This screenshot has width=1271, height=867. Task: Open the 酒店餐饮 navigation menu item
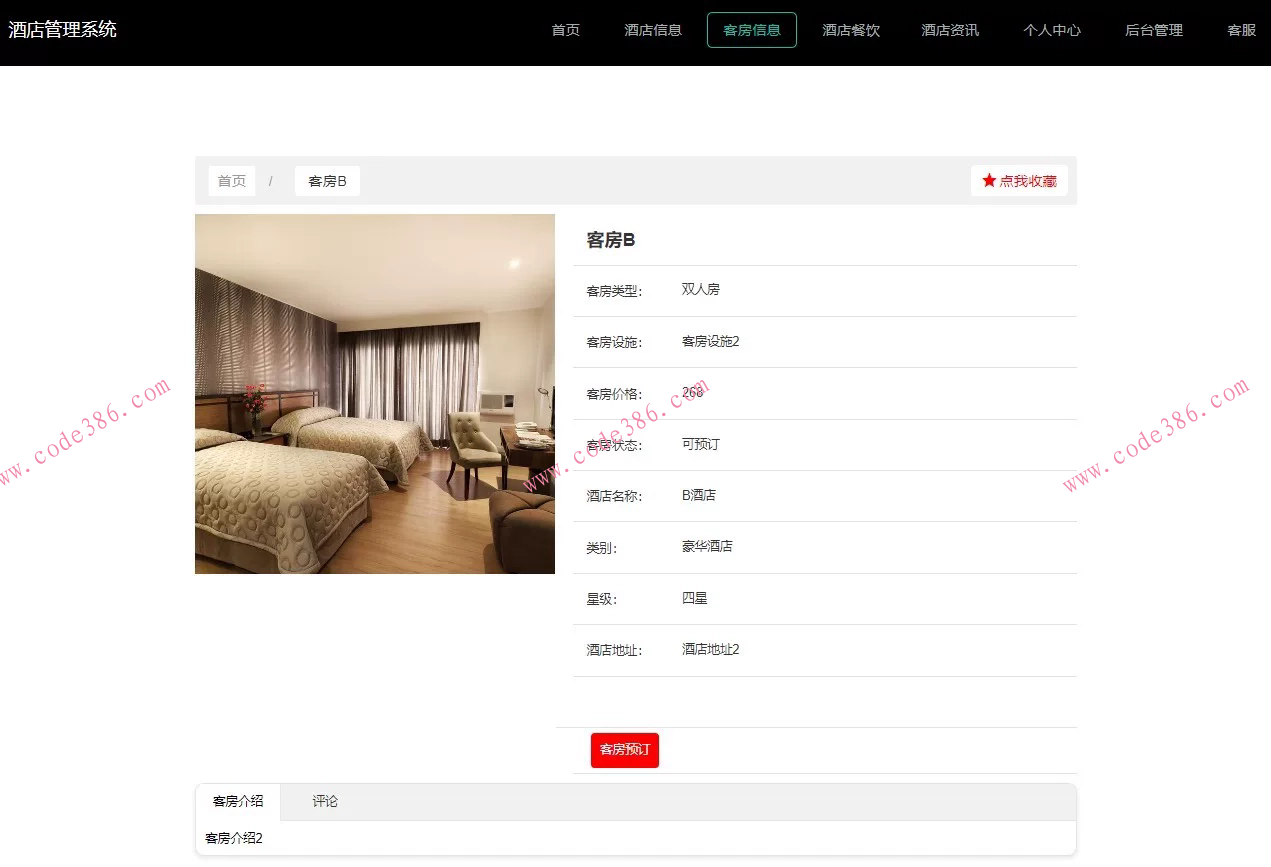(x=850, y=30)
